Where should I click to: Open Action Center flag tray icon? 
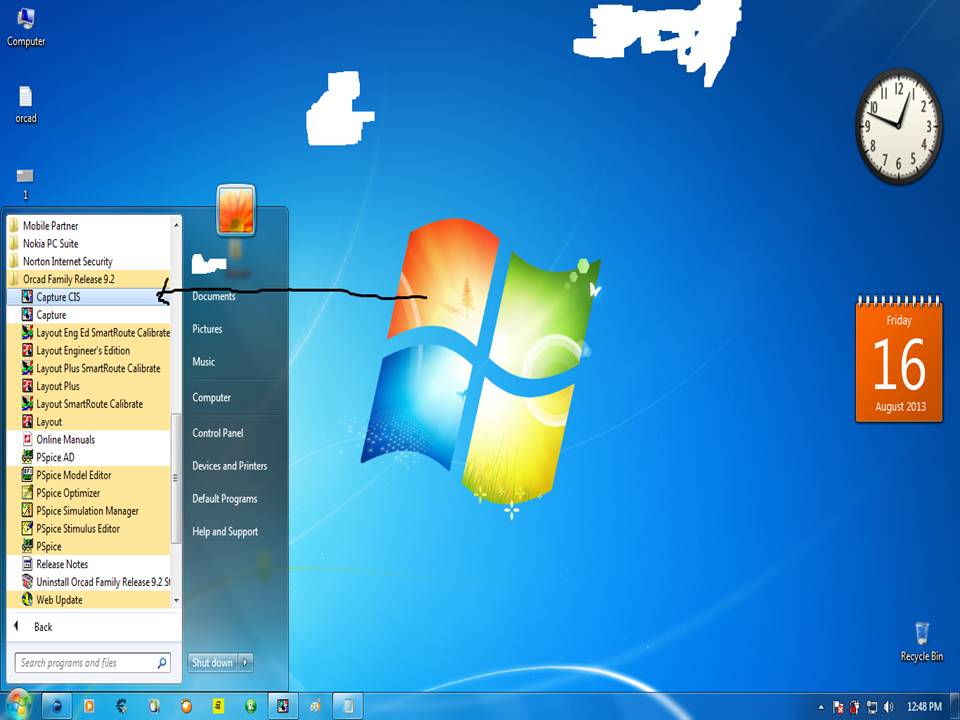839,707
